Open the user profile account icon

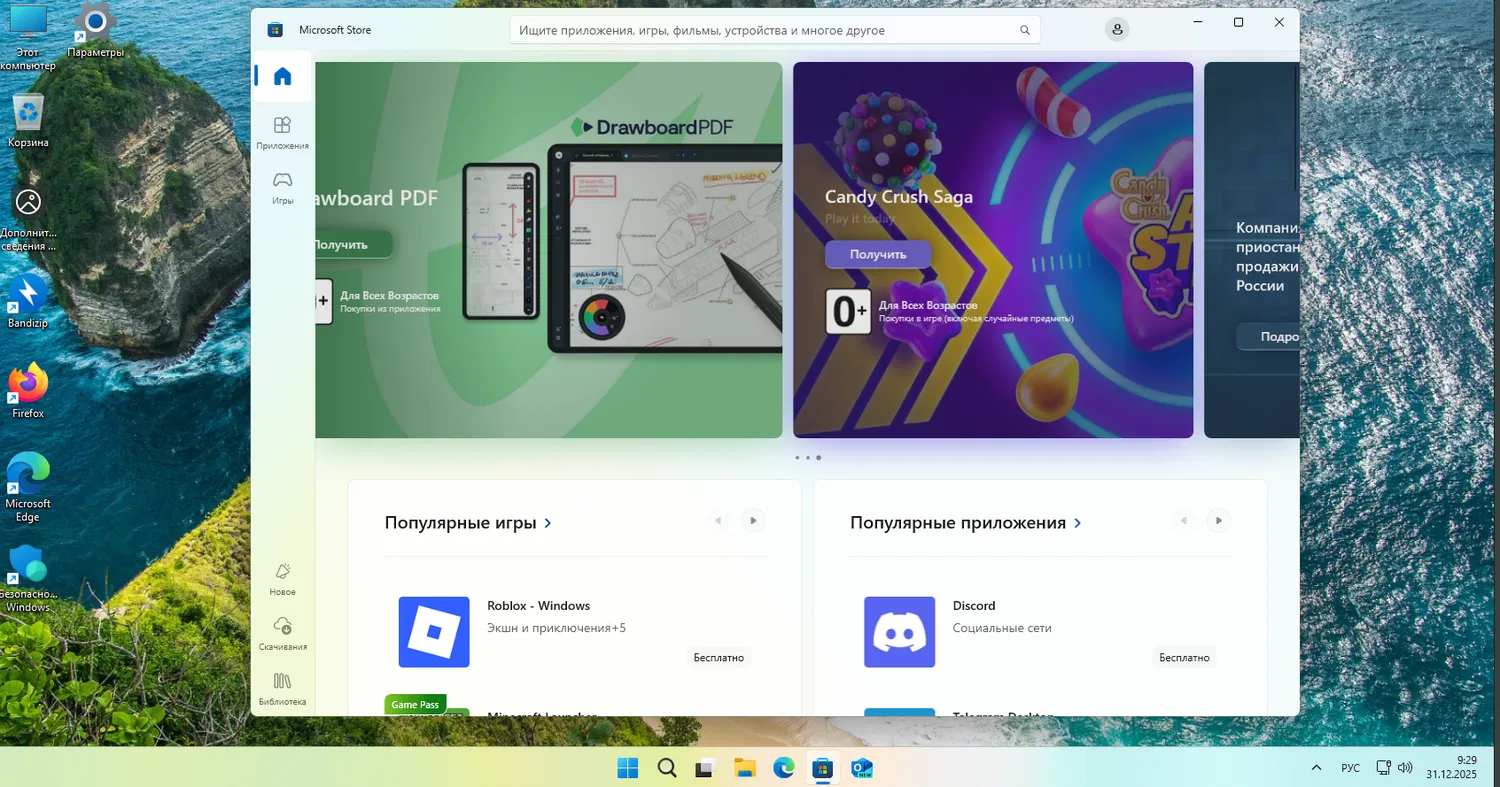(1117, 30)
